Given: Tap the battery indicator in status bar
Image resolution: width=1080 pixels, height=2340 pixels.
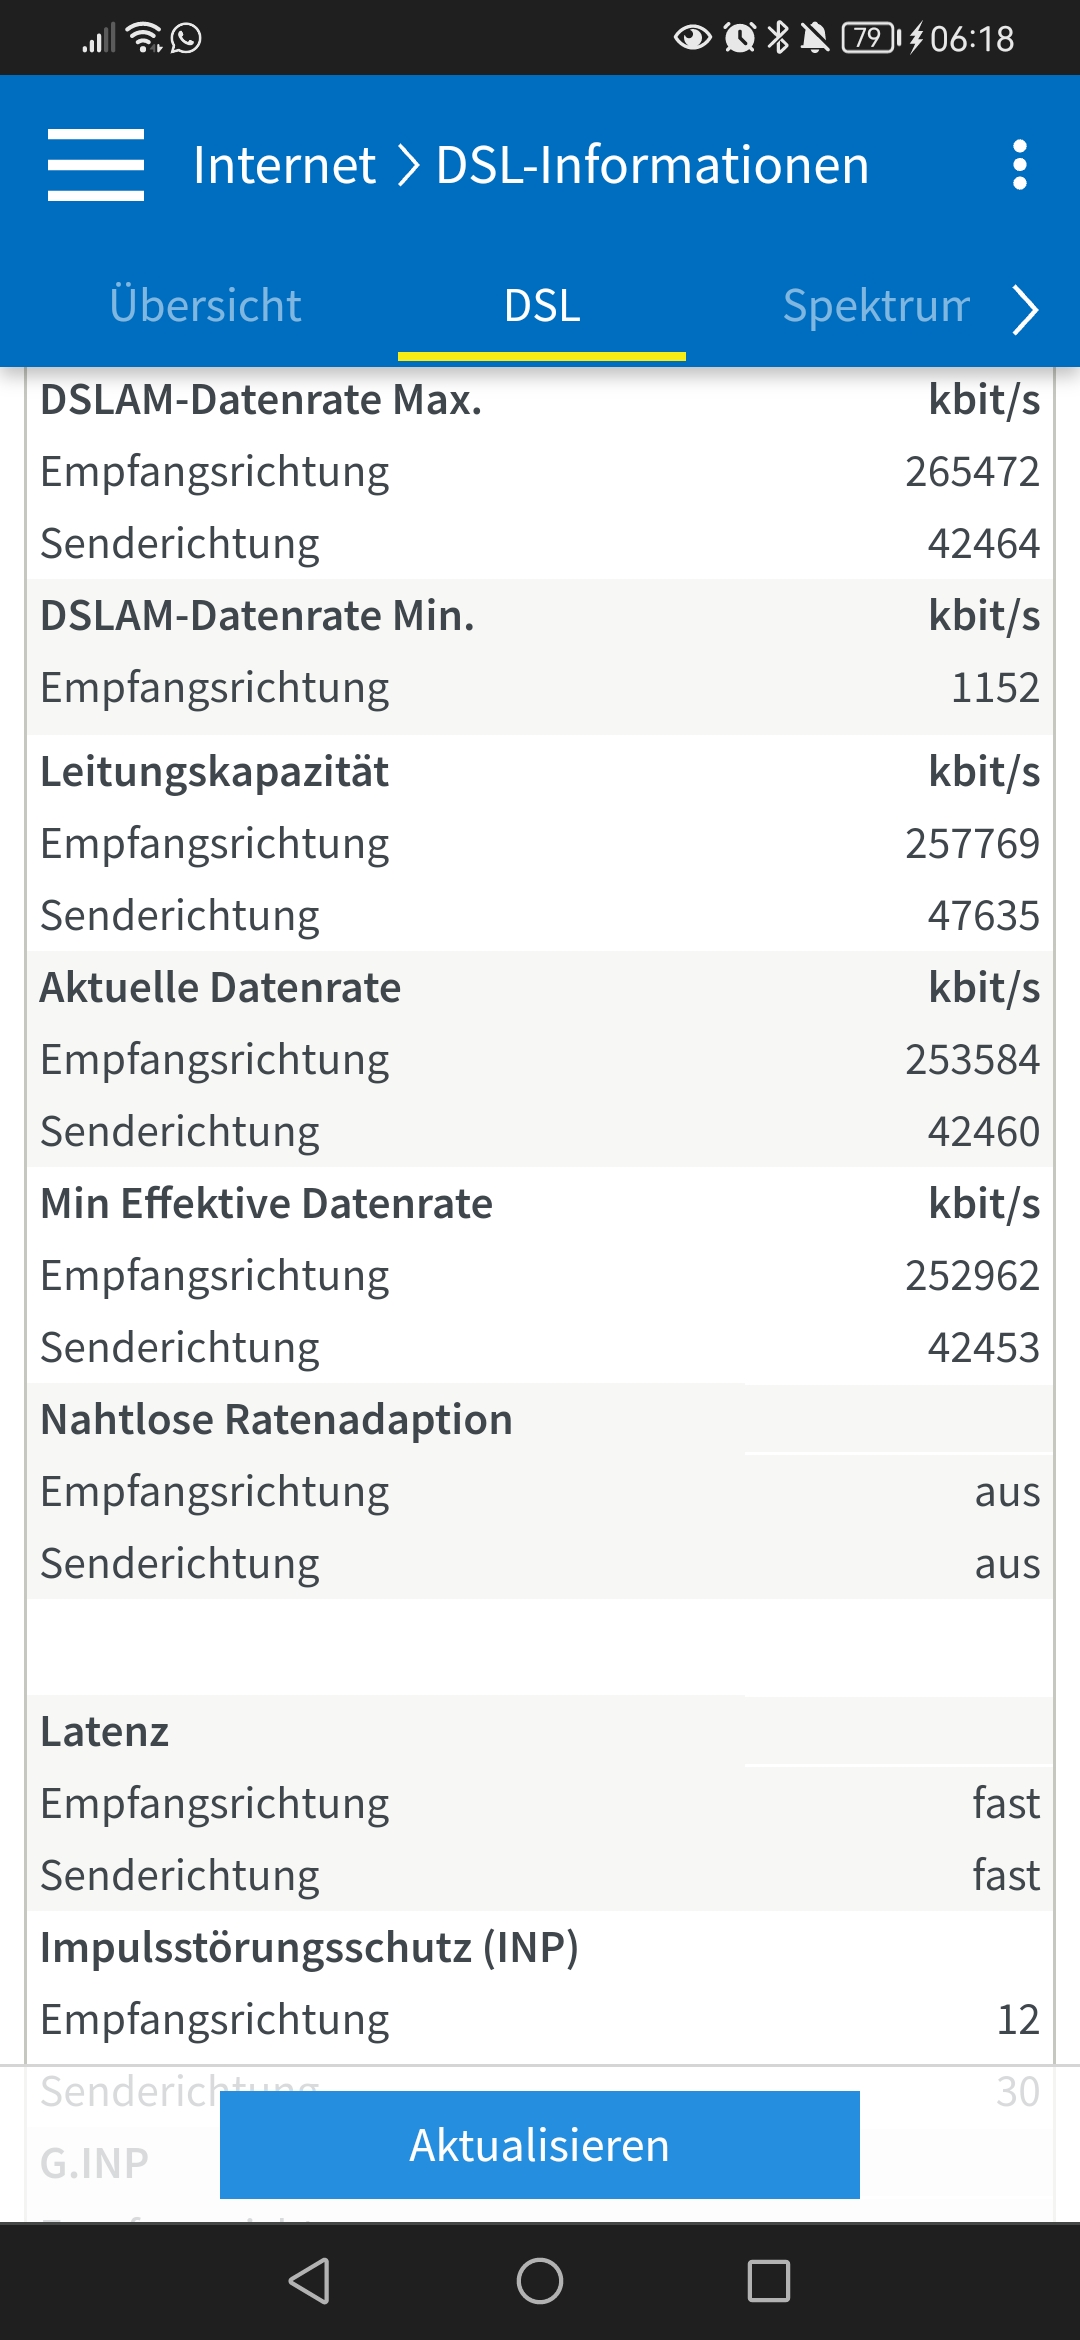Looking at the screenshot, I should [871, 38].
